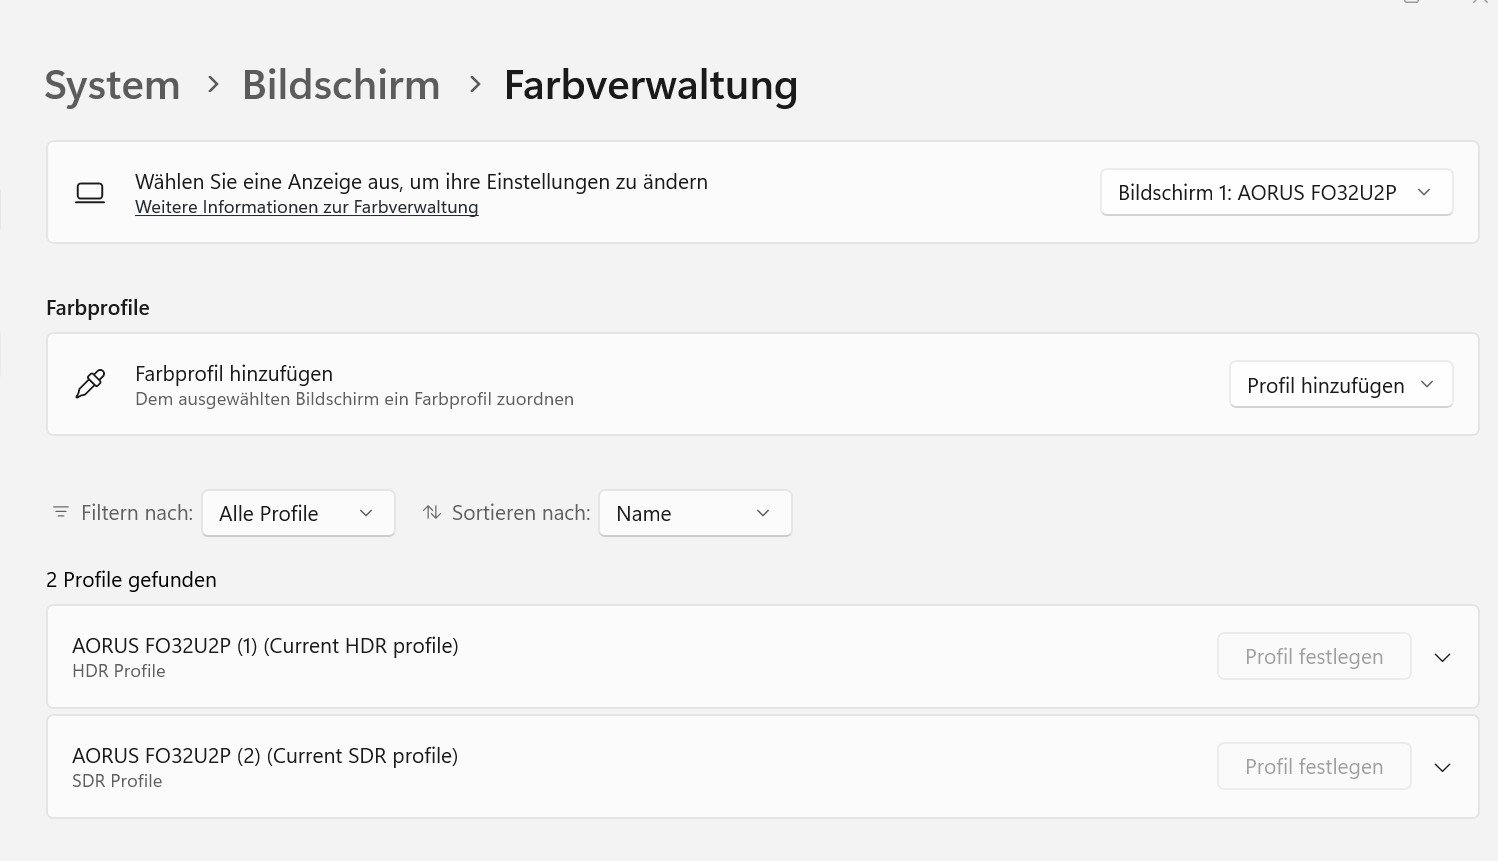Click the filter lines icon
Image resolution: width=1498 pixels, height=861 pixels.
[x=61, y=512]
